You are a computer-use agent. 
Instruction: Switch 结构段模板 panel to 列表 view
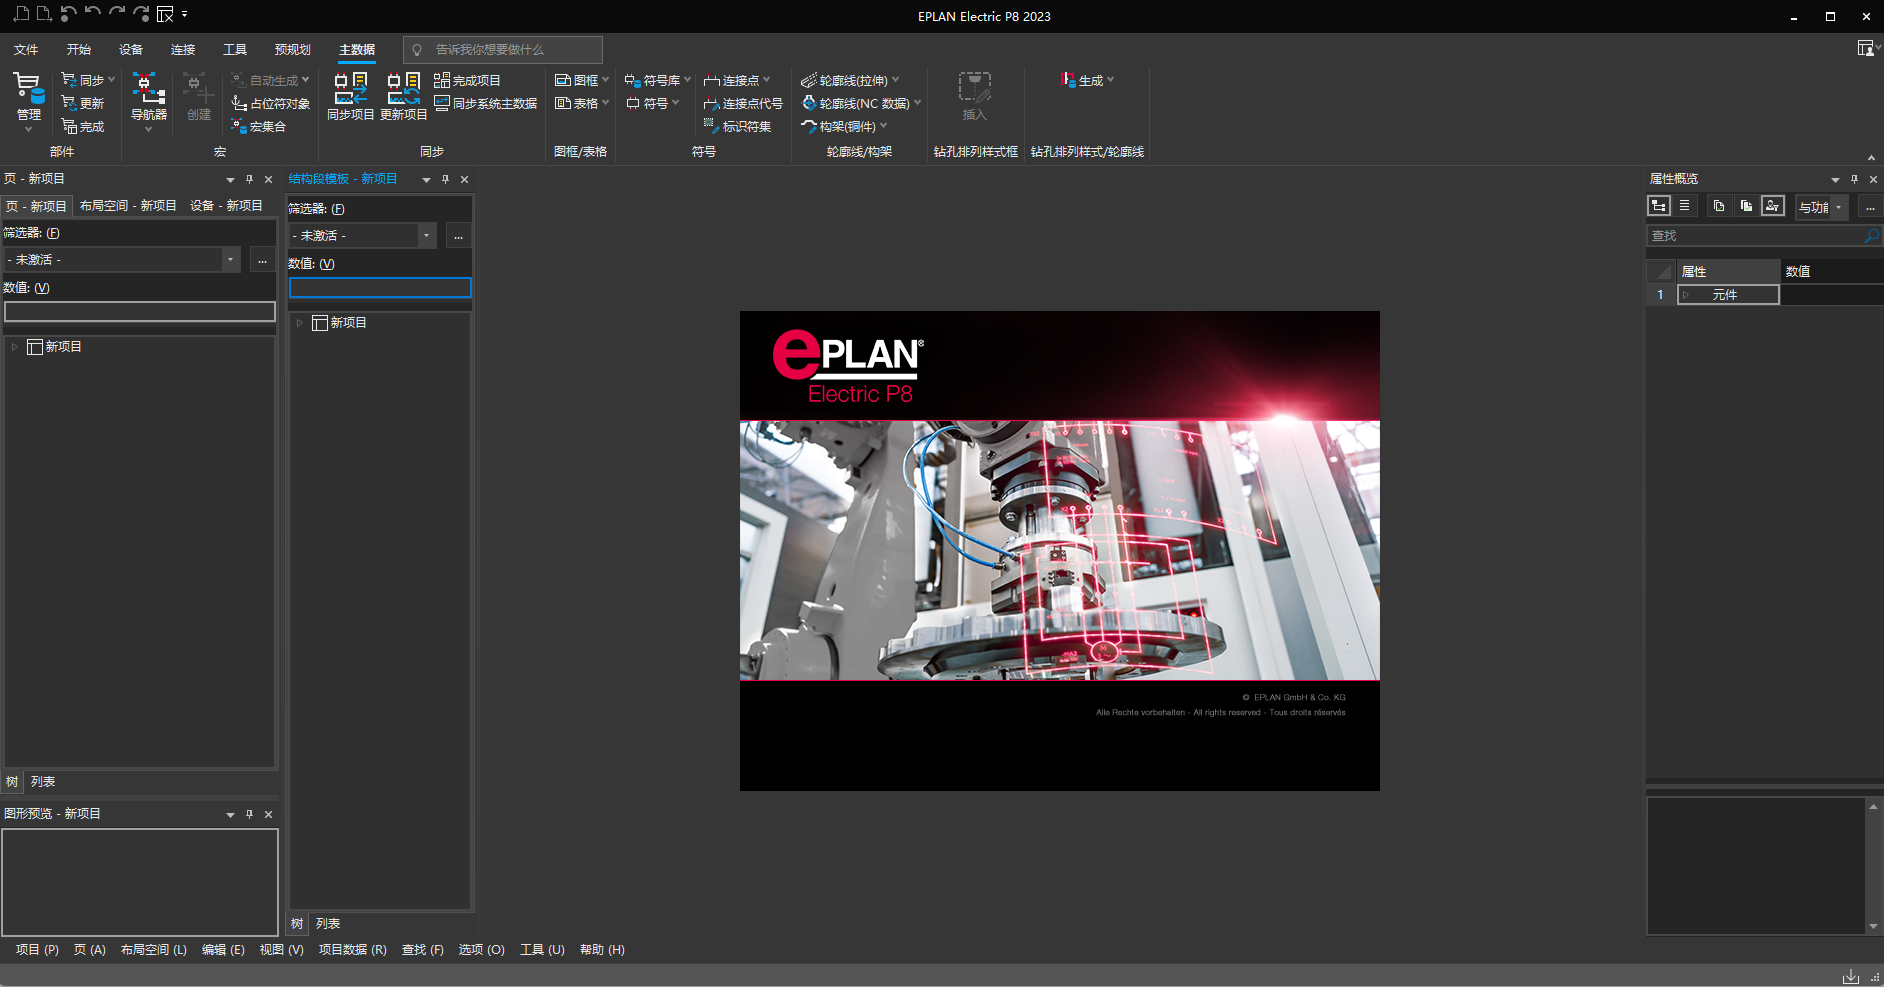(328, 924)
